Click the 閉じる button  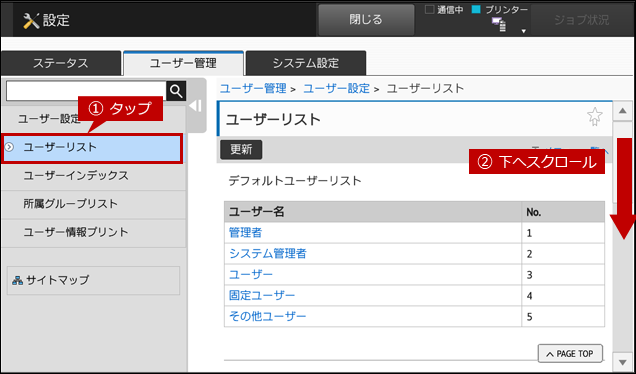(x=366, y=20)
